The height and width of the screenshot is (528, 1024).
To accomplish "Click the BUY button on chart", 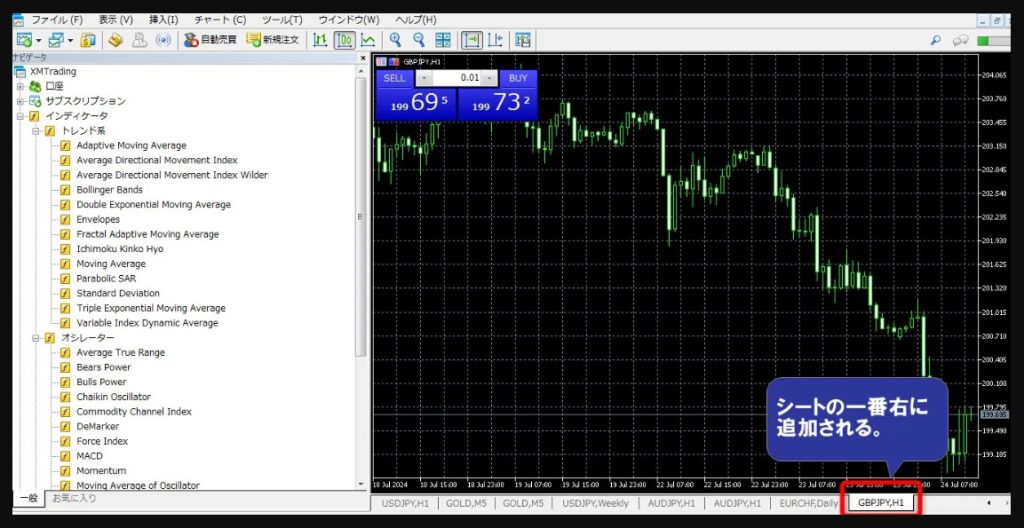I will coord(518,78).
